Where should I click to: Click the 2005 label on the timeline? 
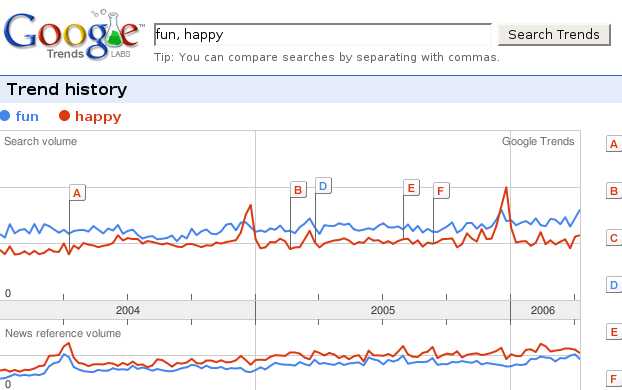[x=382, y=310]
